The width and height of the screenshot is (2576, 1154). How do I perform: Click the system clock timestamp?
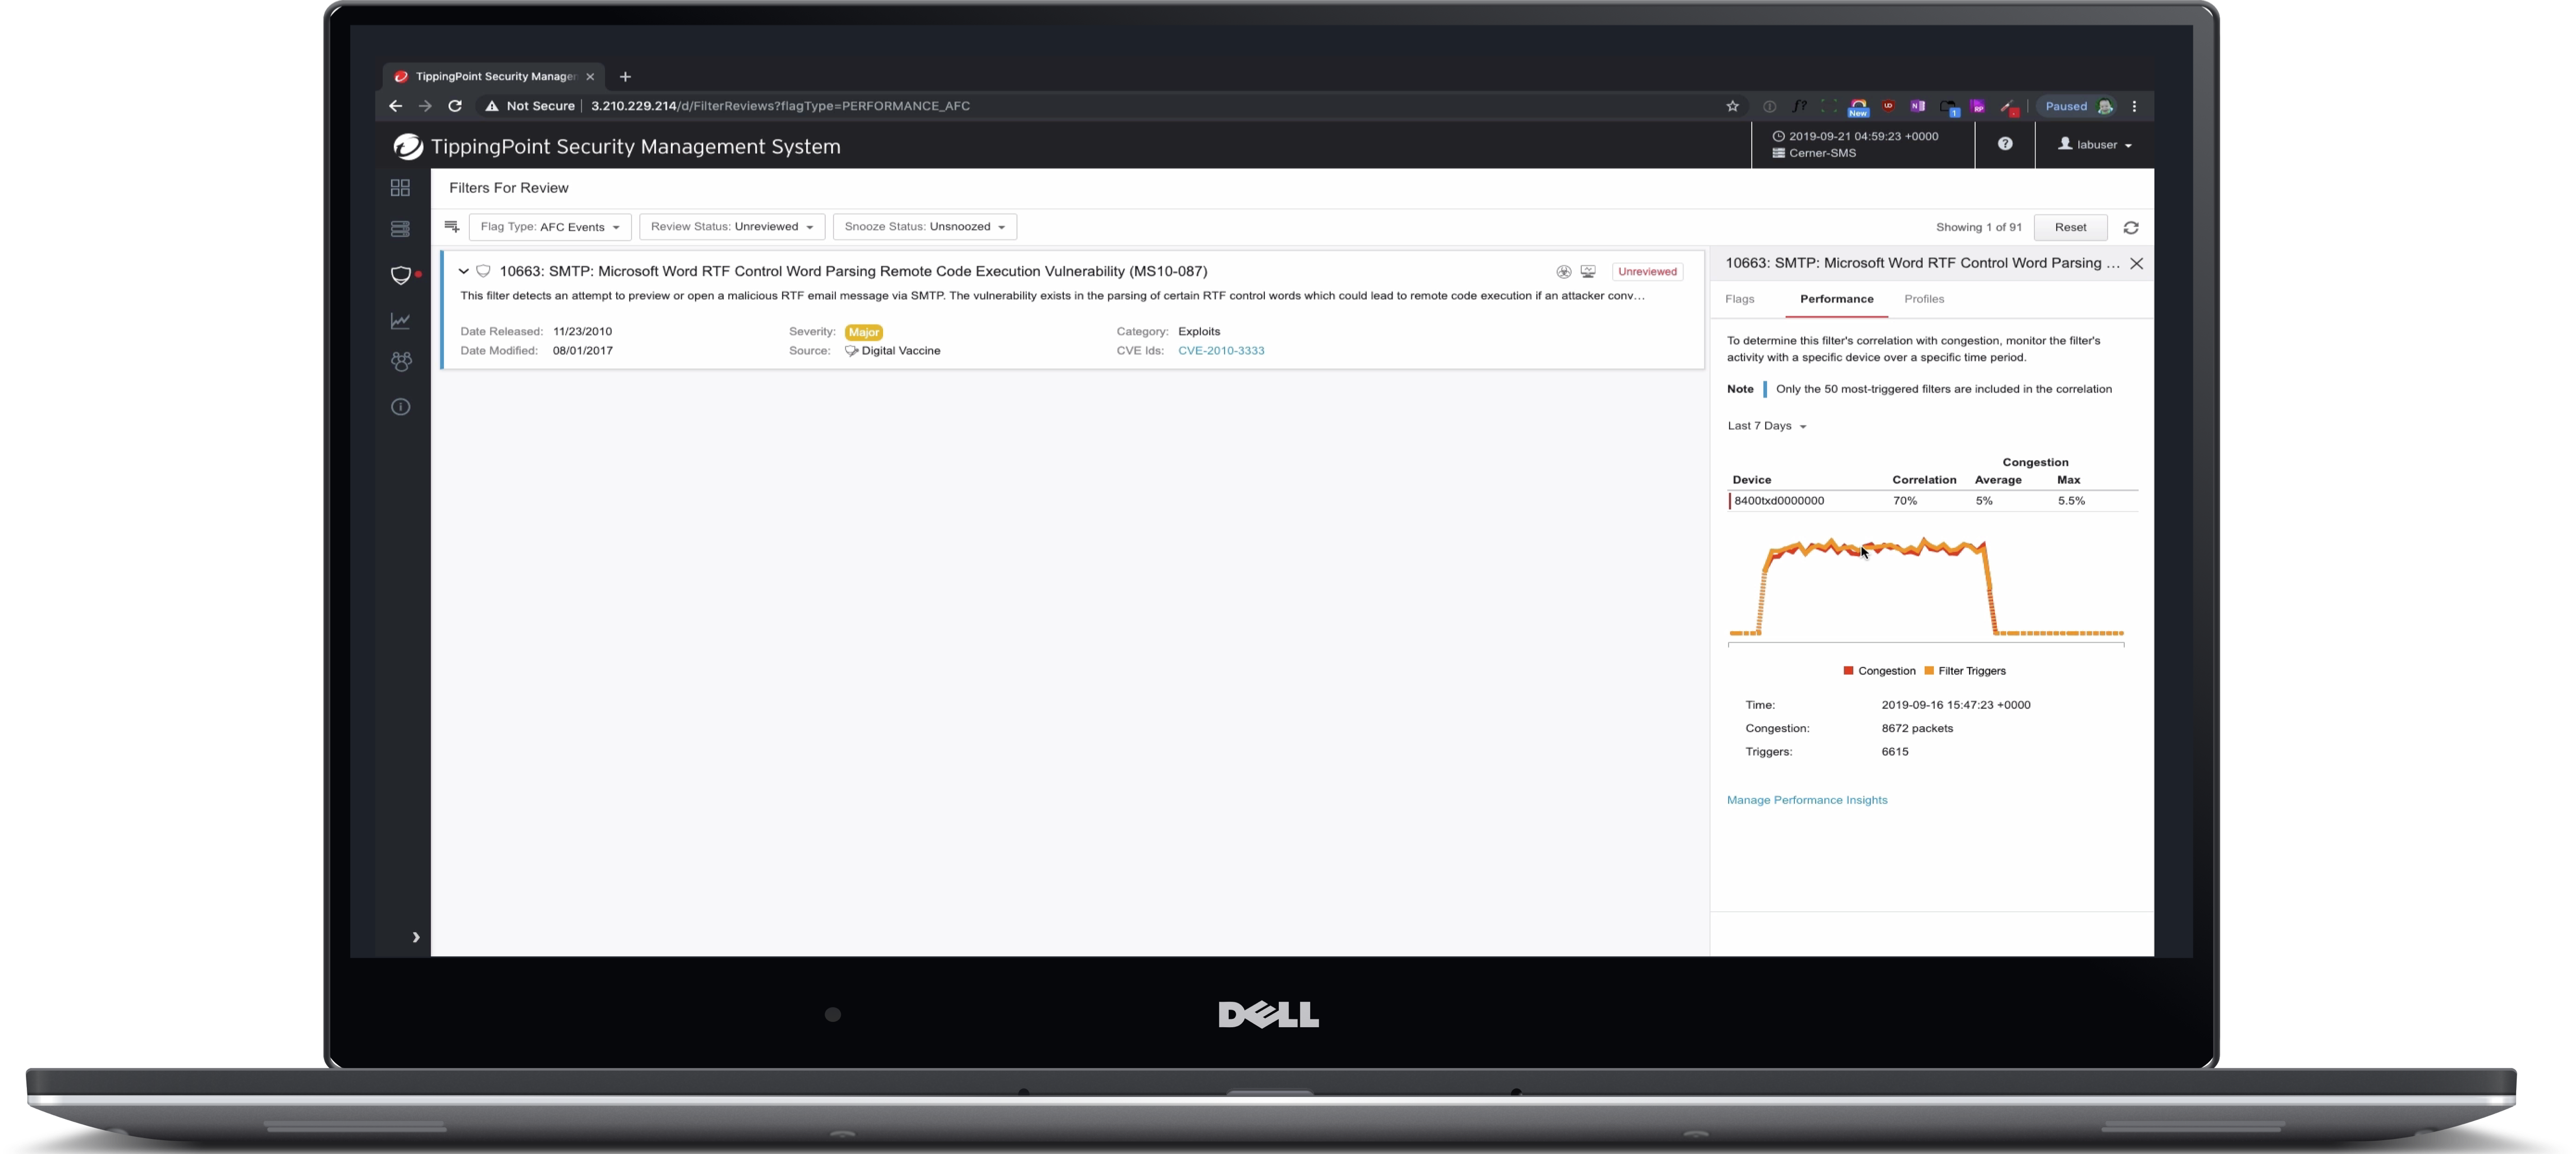pos(1855,136)
